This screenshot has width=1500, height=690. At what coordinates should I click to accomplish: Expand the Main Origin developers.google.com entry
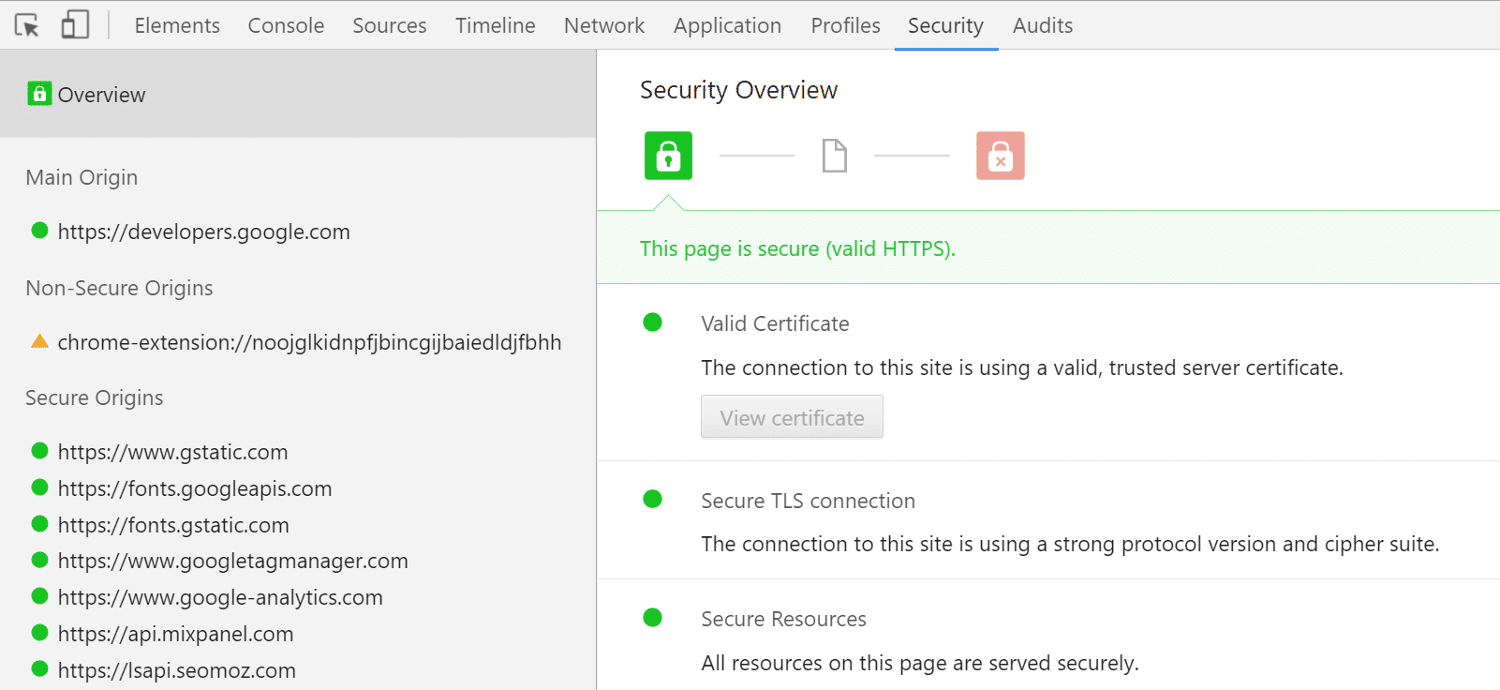coord(204,231)
